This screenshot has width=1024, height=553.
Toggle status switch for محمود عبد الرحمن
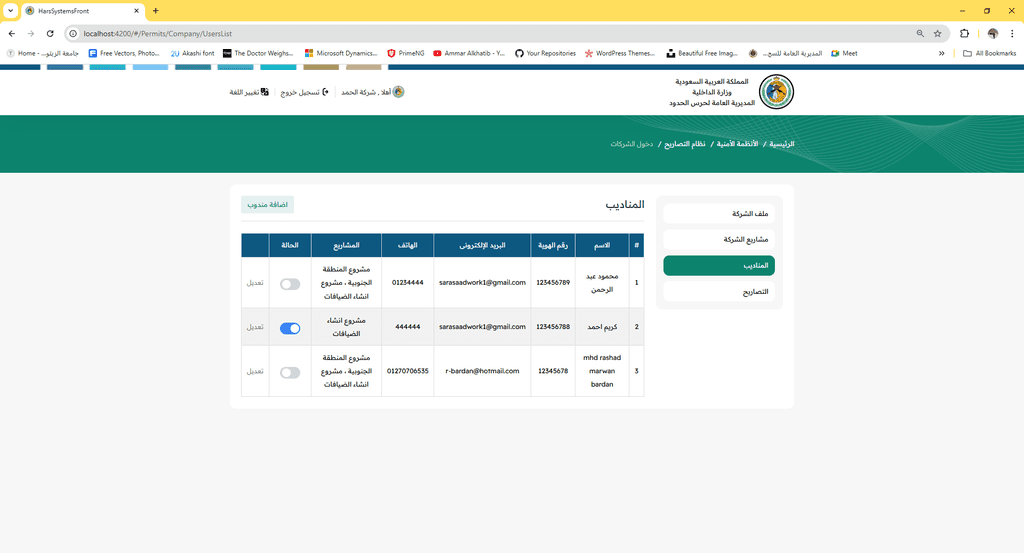coord(290,284)
